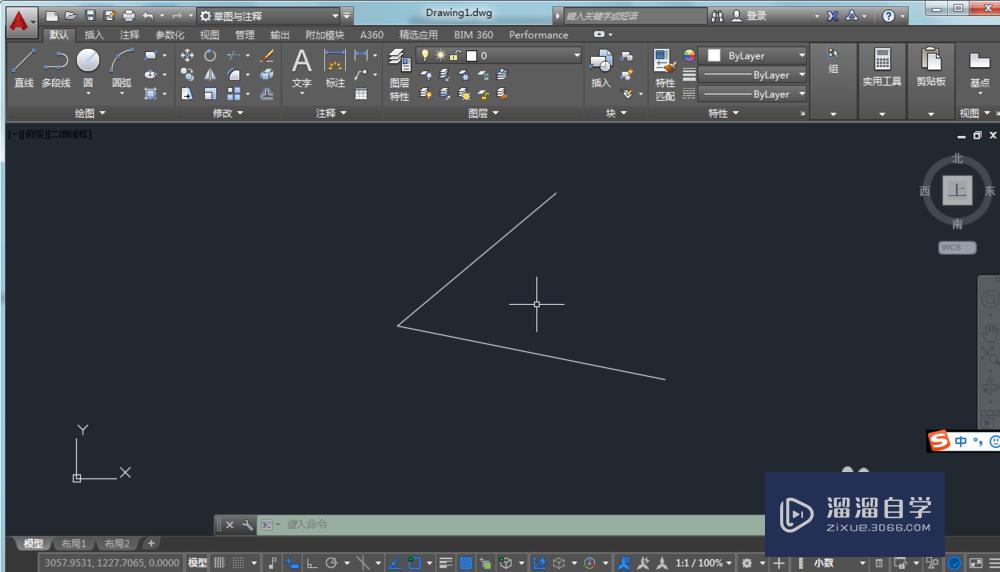Open the 管理 ribbon tab
The height and width of the screenshot is (572, 1000).
coord(244,34)
